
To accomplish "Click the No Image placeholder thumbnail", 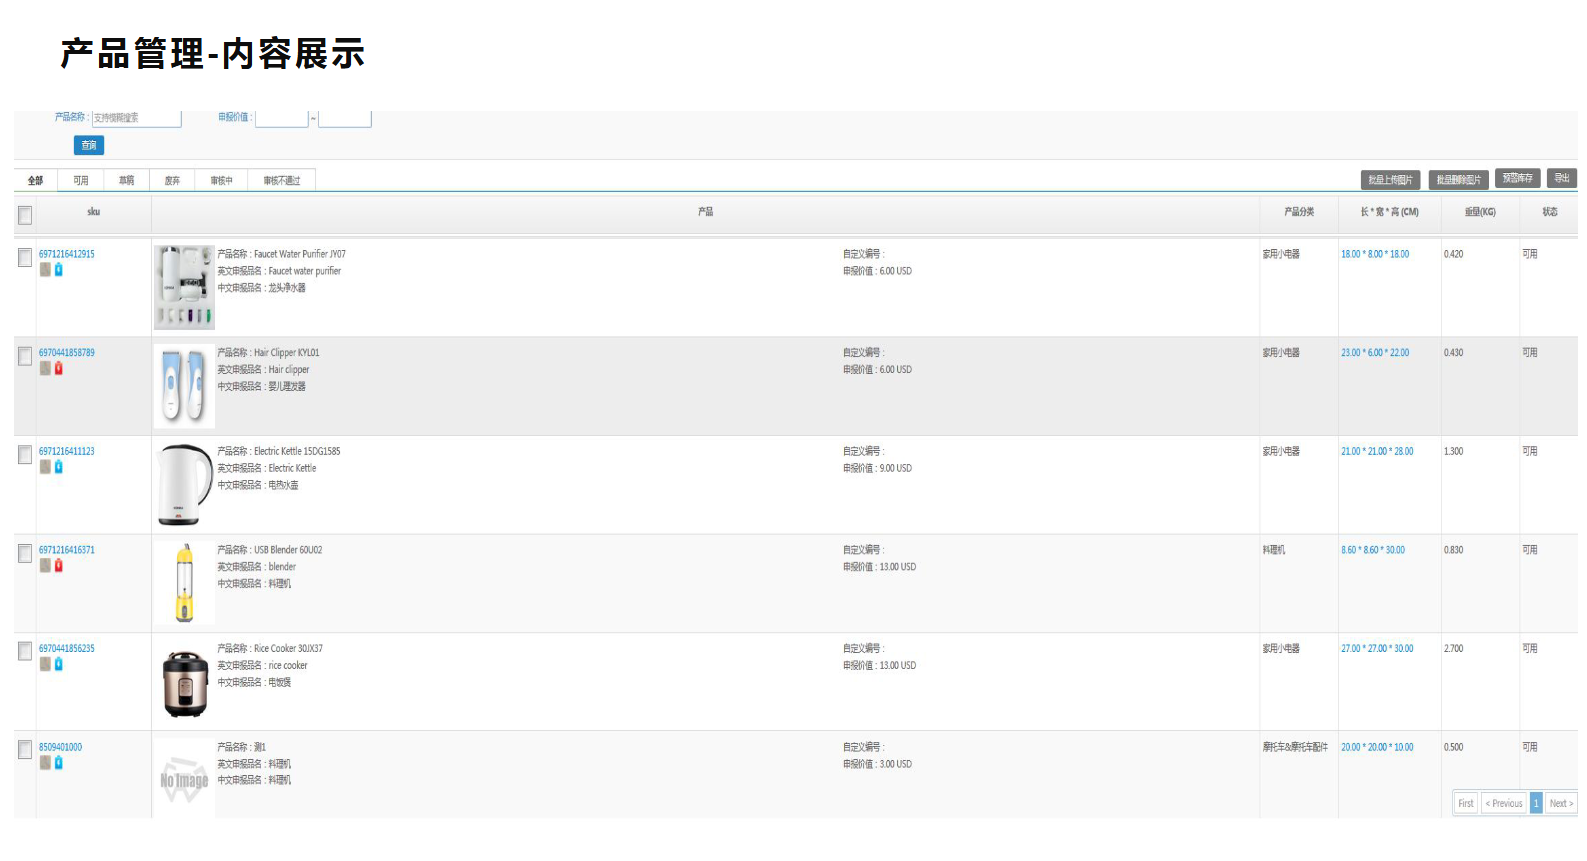I will click(184, 779).
